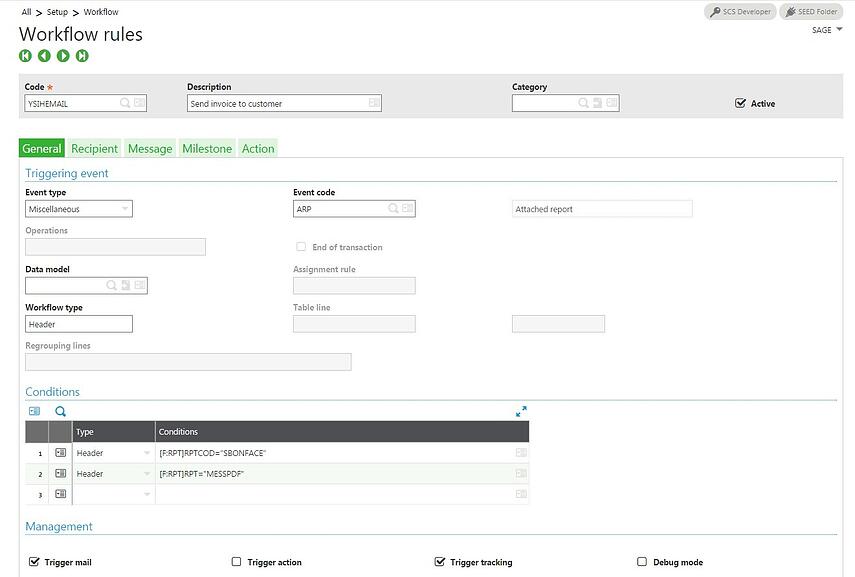The height and width of the screenshot is (577, 855).
Task: Enable the Debug mode checkbox
Action: (x=642, y=562)
